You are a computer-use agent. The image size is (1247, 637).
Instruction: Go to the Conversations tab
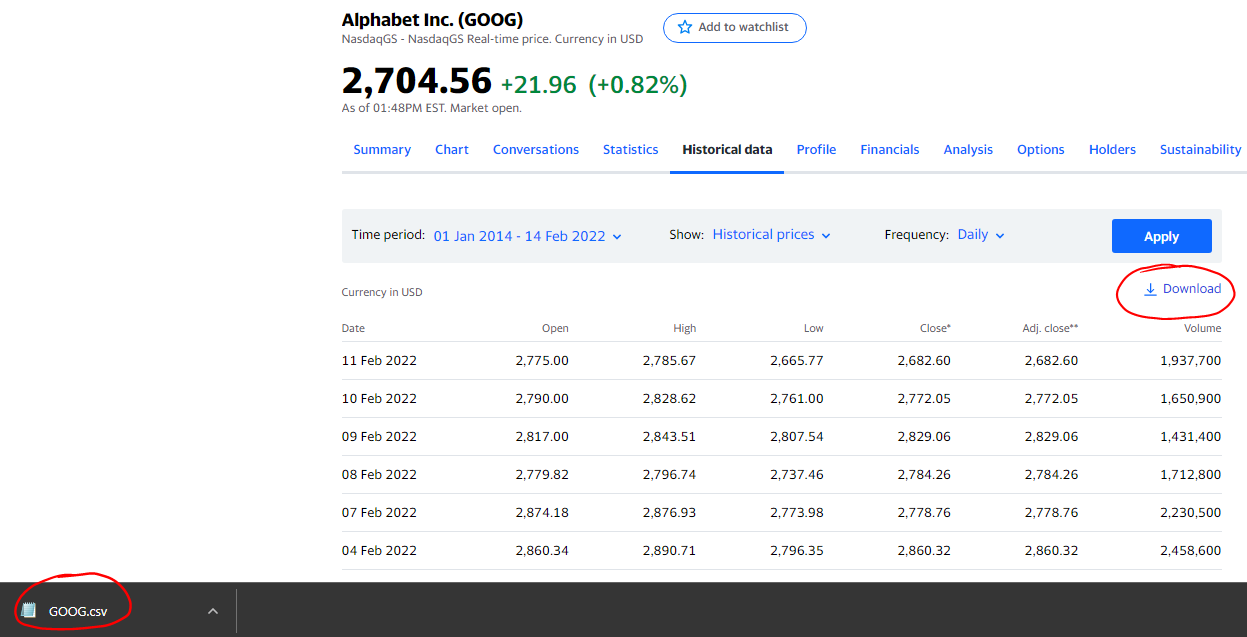[x=536, y=150]
